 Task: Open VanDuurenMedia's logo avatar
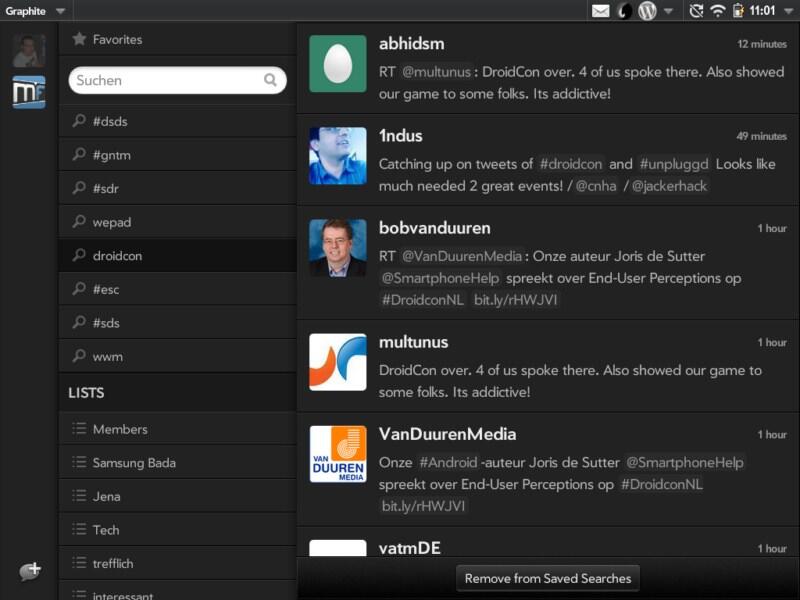pyautogui.click(x=338, y=454)
